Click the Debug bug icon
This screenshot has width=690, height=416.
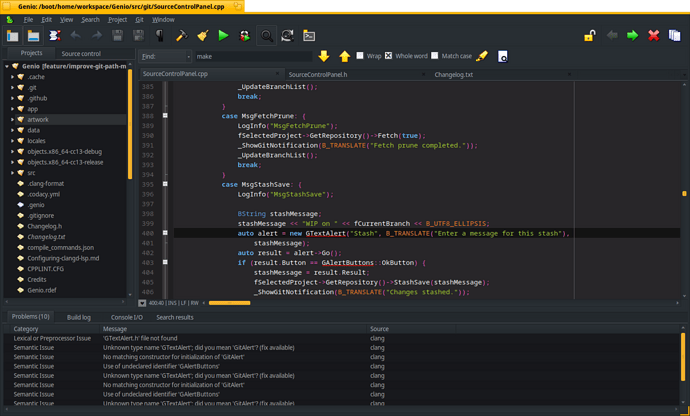[245, 36]
